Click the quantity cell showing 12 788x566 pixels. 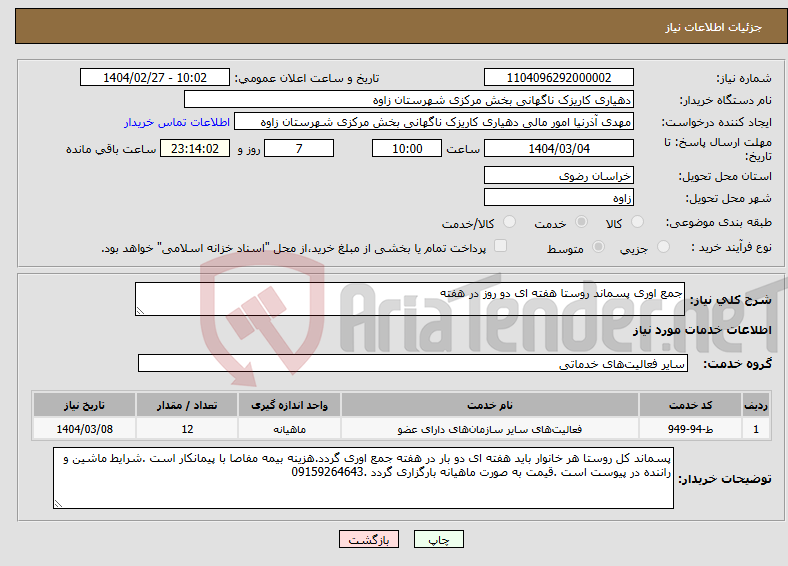[187, 429]
